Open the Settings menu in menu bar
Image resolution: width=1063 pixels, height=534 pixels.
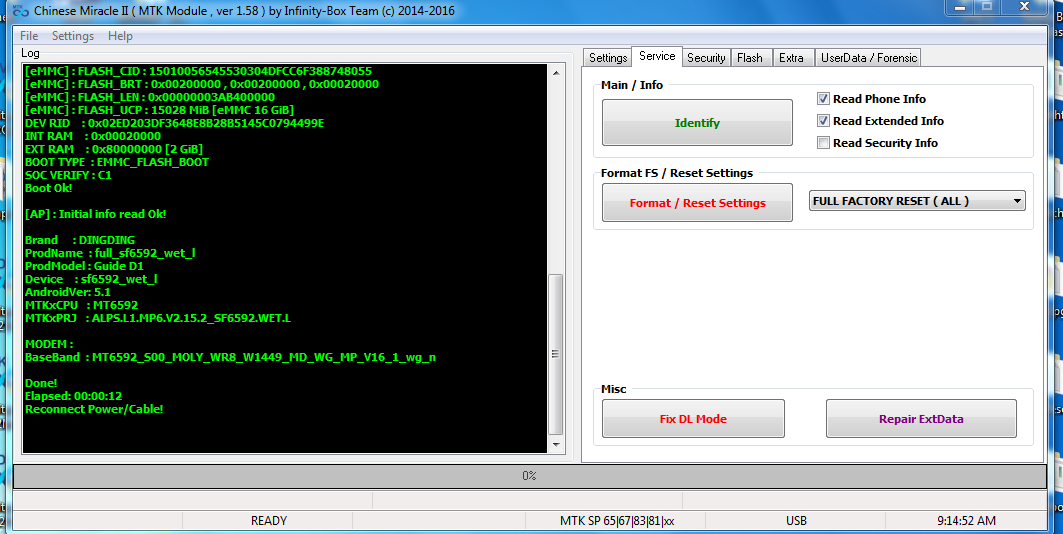[73, 36]
